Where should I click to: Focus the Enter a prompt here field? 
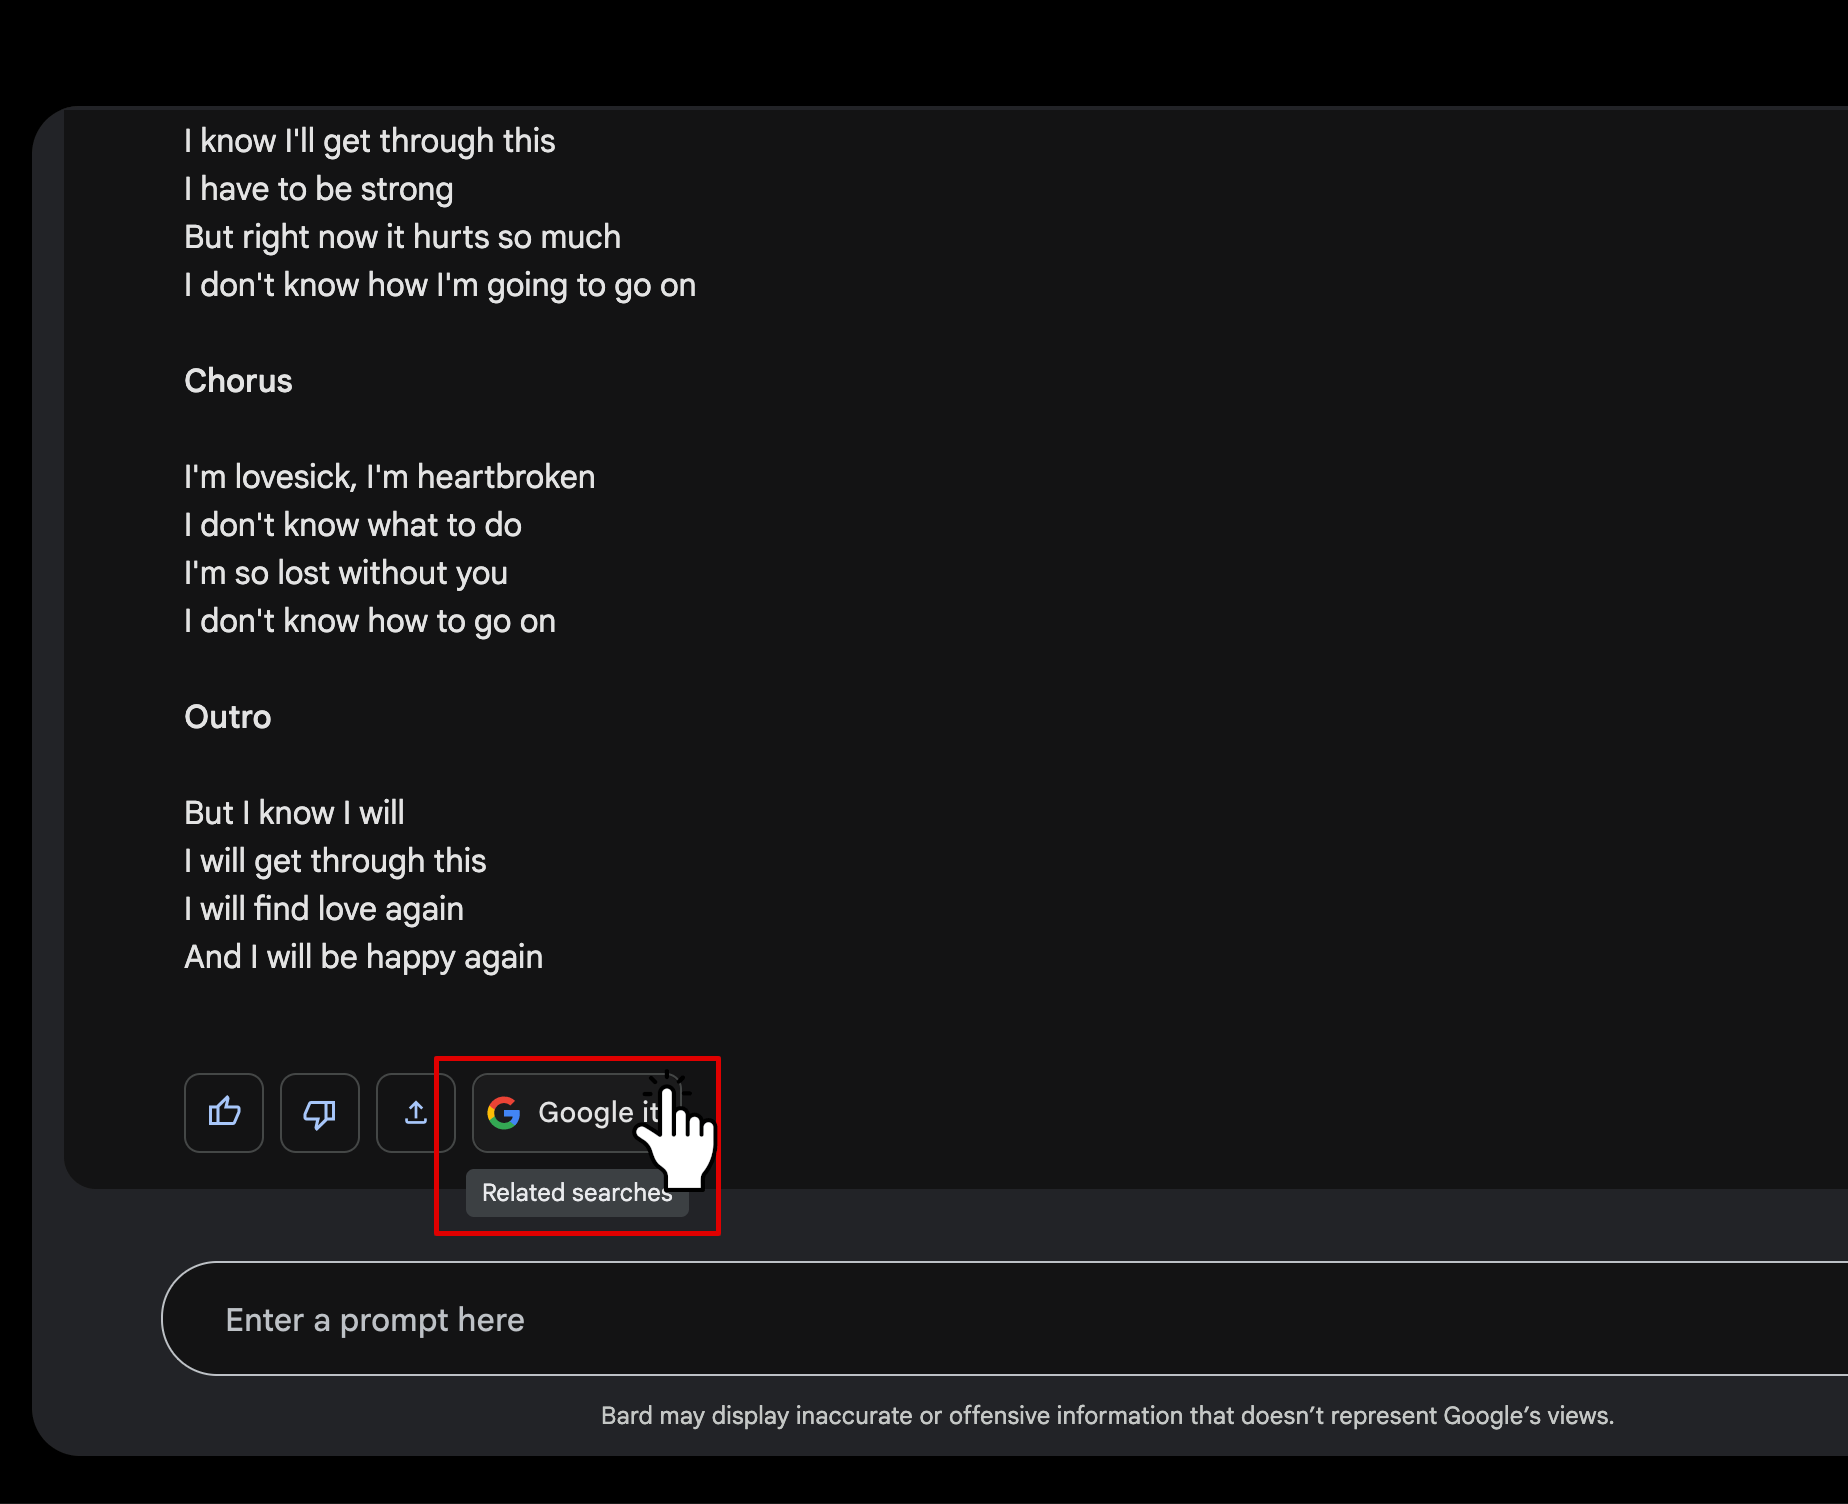pos(1004,1319)
